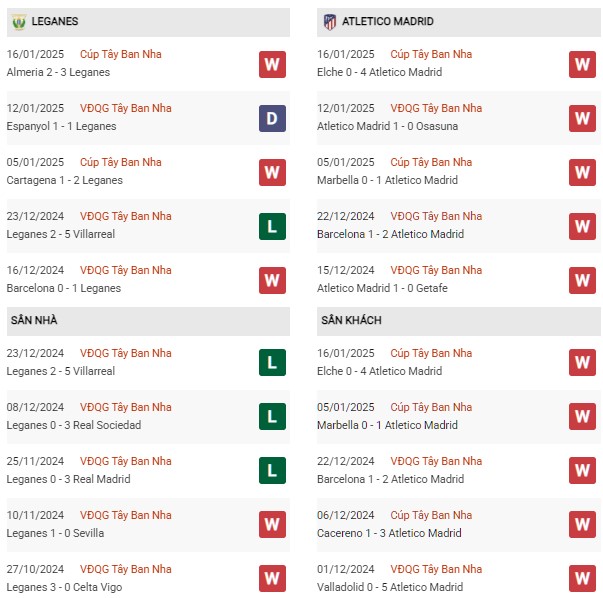
Task: Open the Atletico Madrid 1-0 Osasuna match
Action: [x=387, y=127]
